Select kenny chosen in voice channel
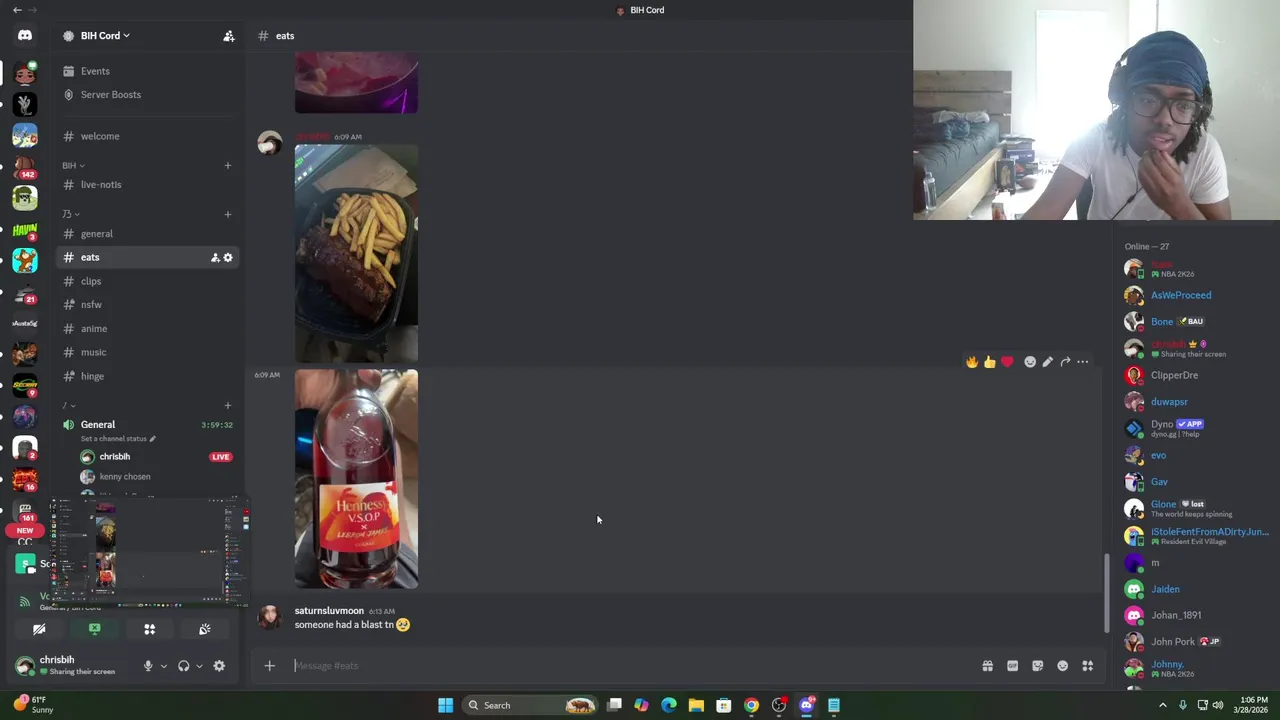Viewport: 1280px width, 720px height. point(155,477)
